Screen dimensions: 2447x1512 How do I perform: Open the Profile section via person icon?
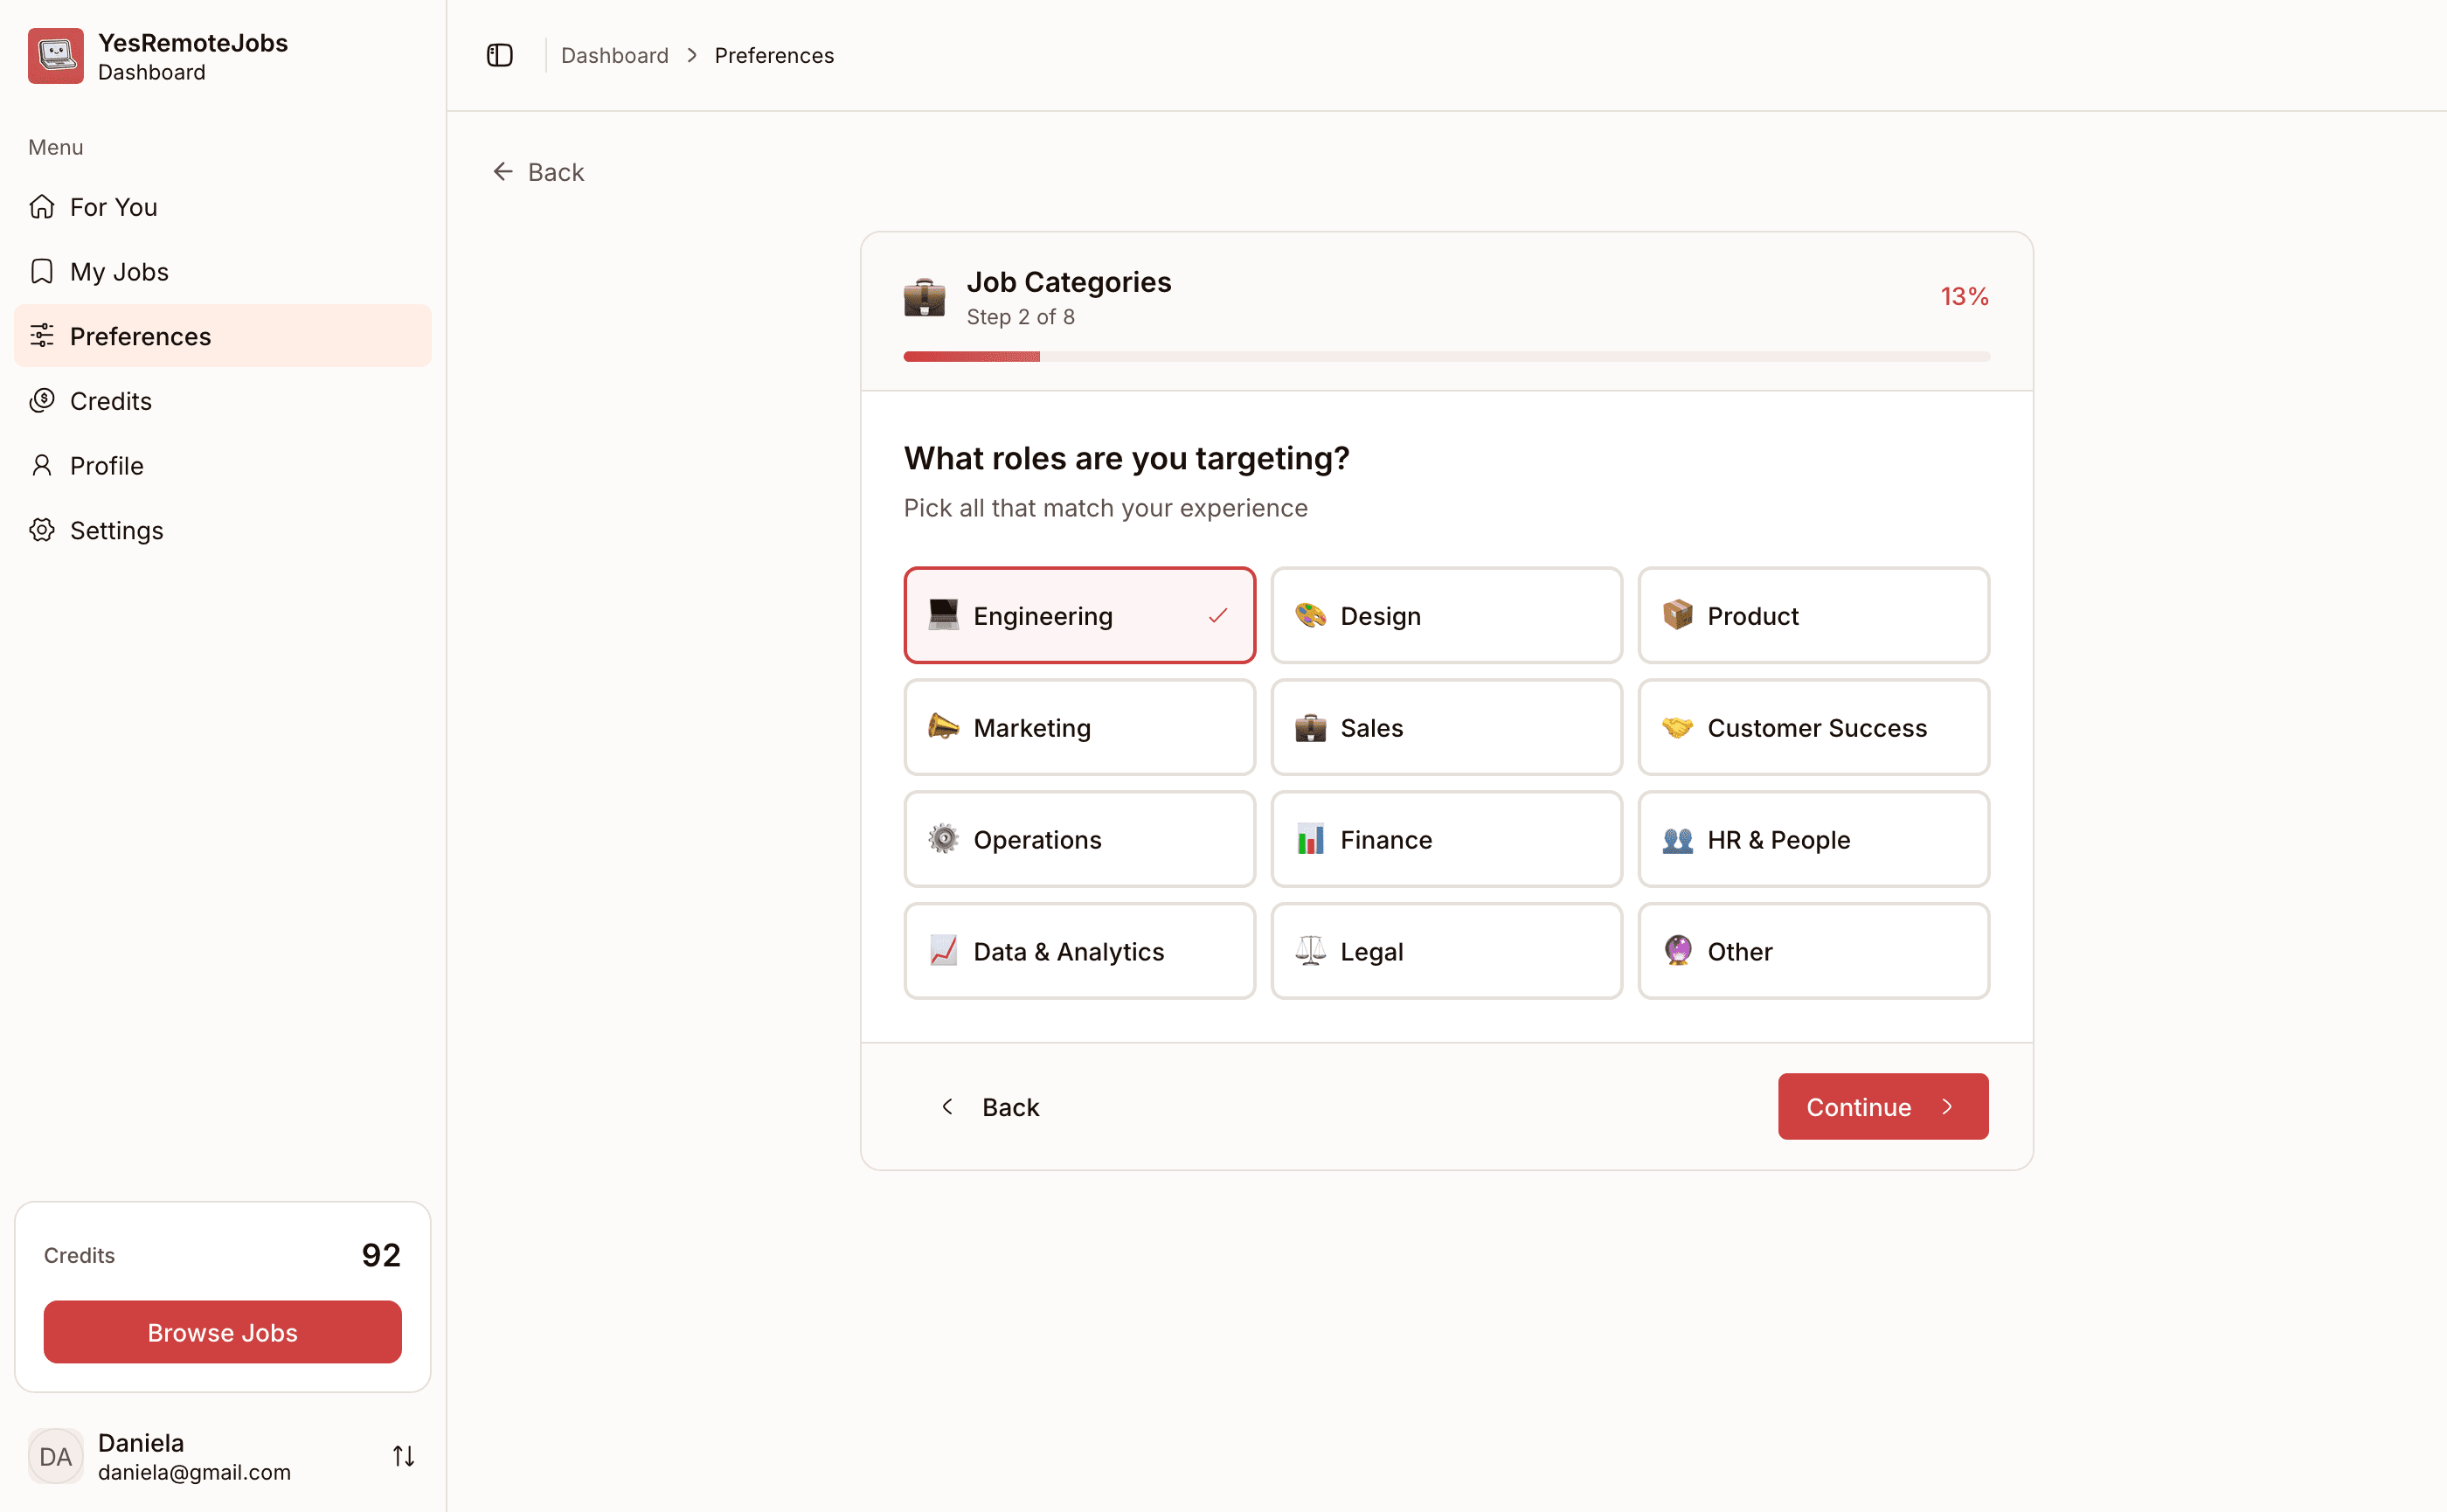[x=42, y=465]
